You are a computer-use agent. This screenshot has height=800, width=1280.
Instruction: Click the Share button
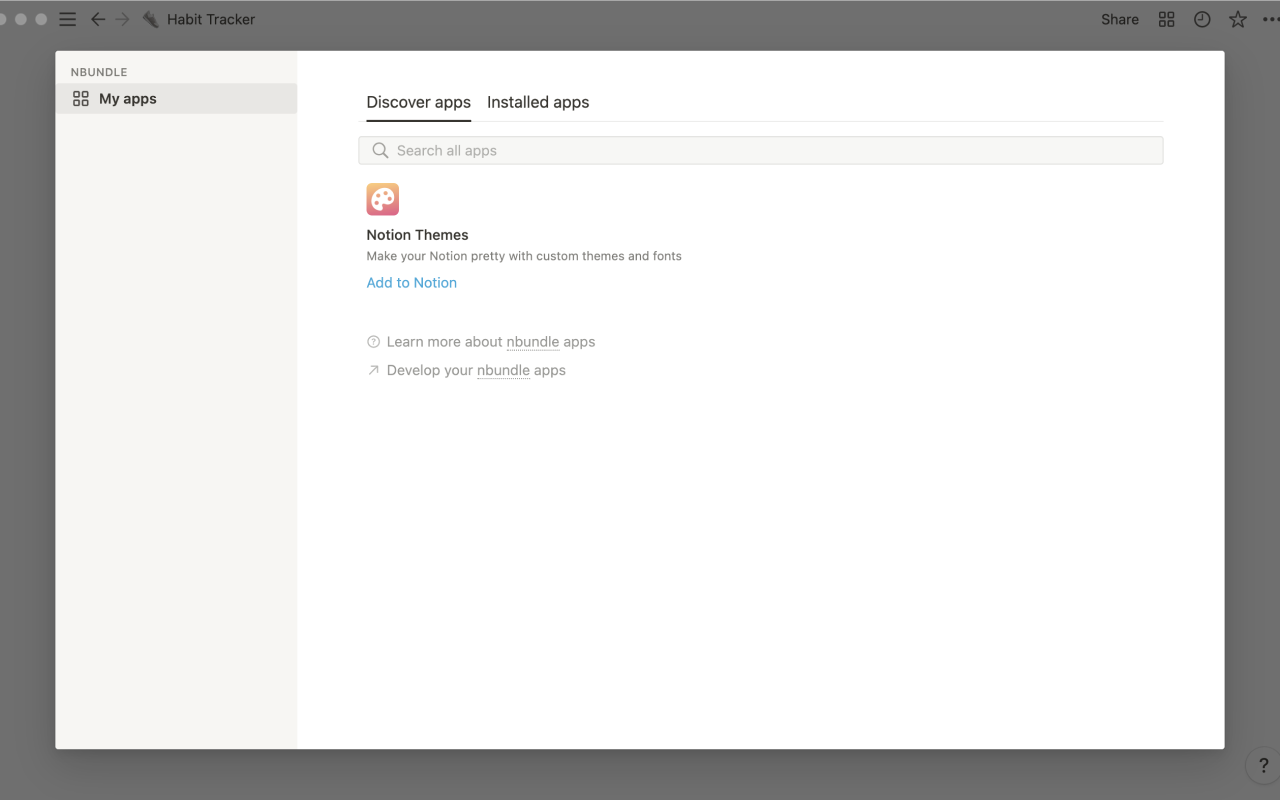[1120, 19]
